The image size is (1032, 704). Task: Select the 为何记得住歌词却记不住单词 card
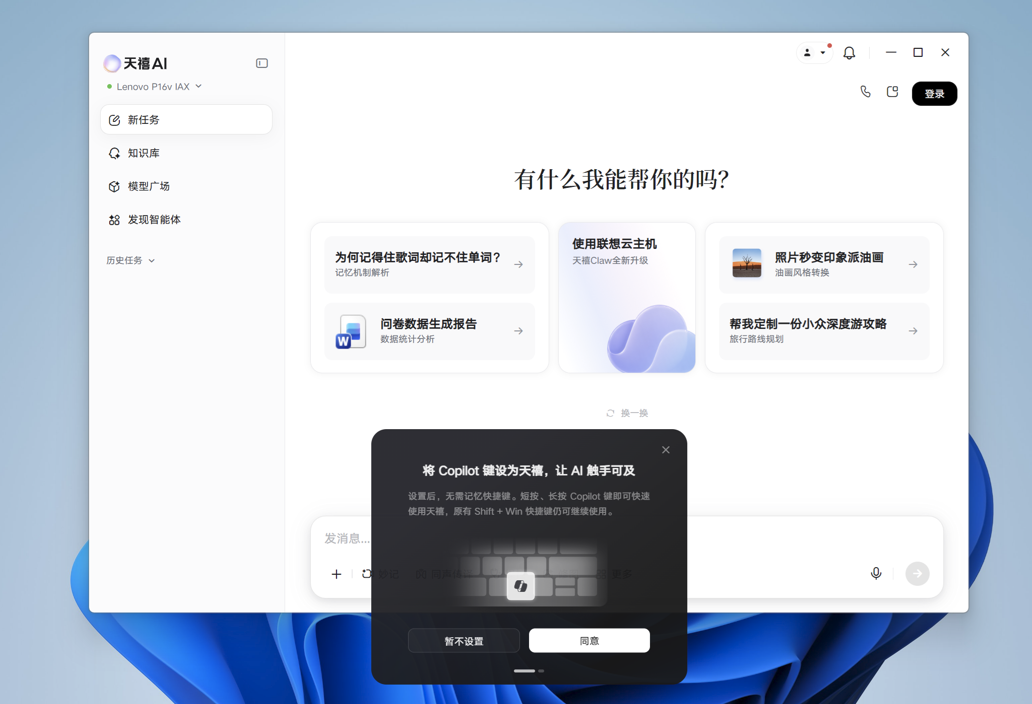(430, 264)
